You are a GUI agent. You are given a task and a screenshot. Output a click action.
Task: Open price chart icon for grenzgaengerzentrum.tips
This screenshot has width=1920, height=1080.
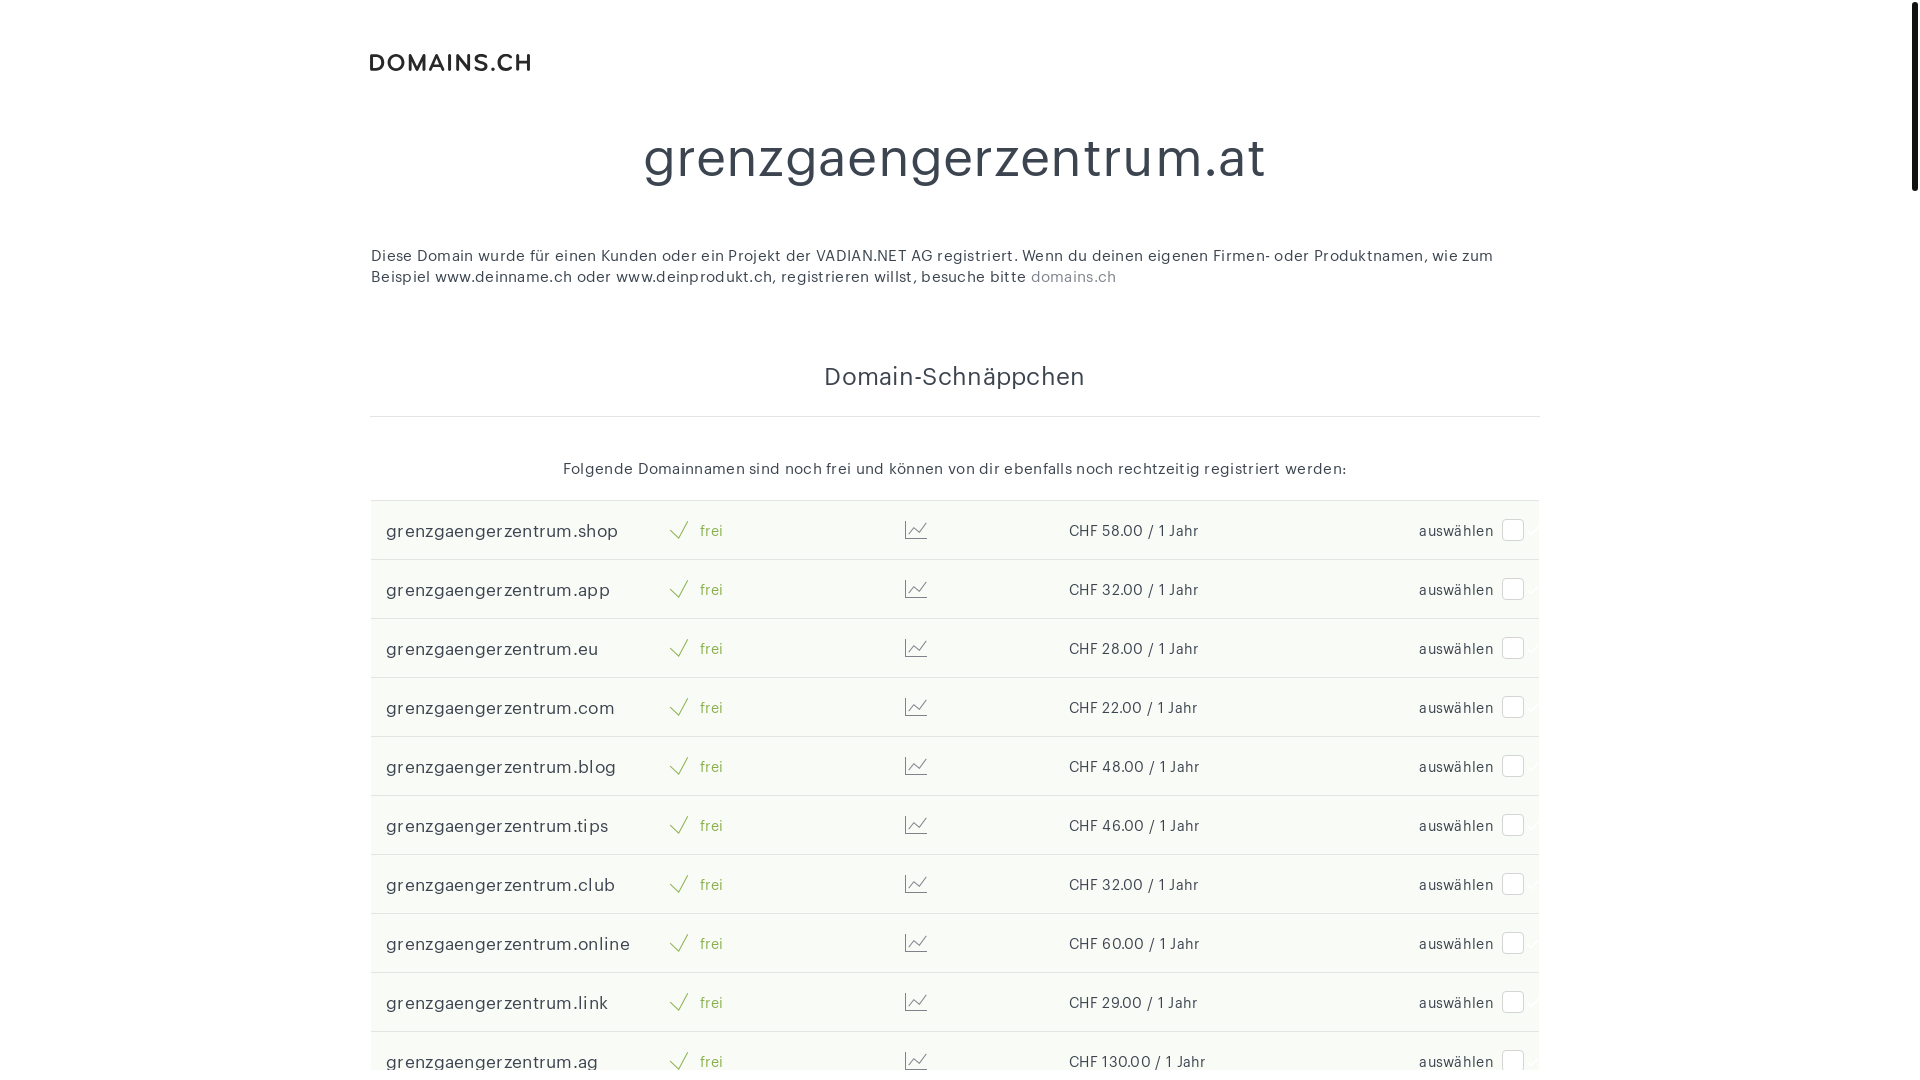point(915,825)
